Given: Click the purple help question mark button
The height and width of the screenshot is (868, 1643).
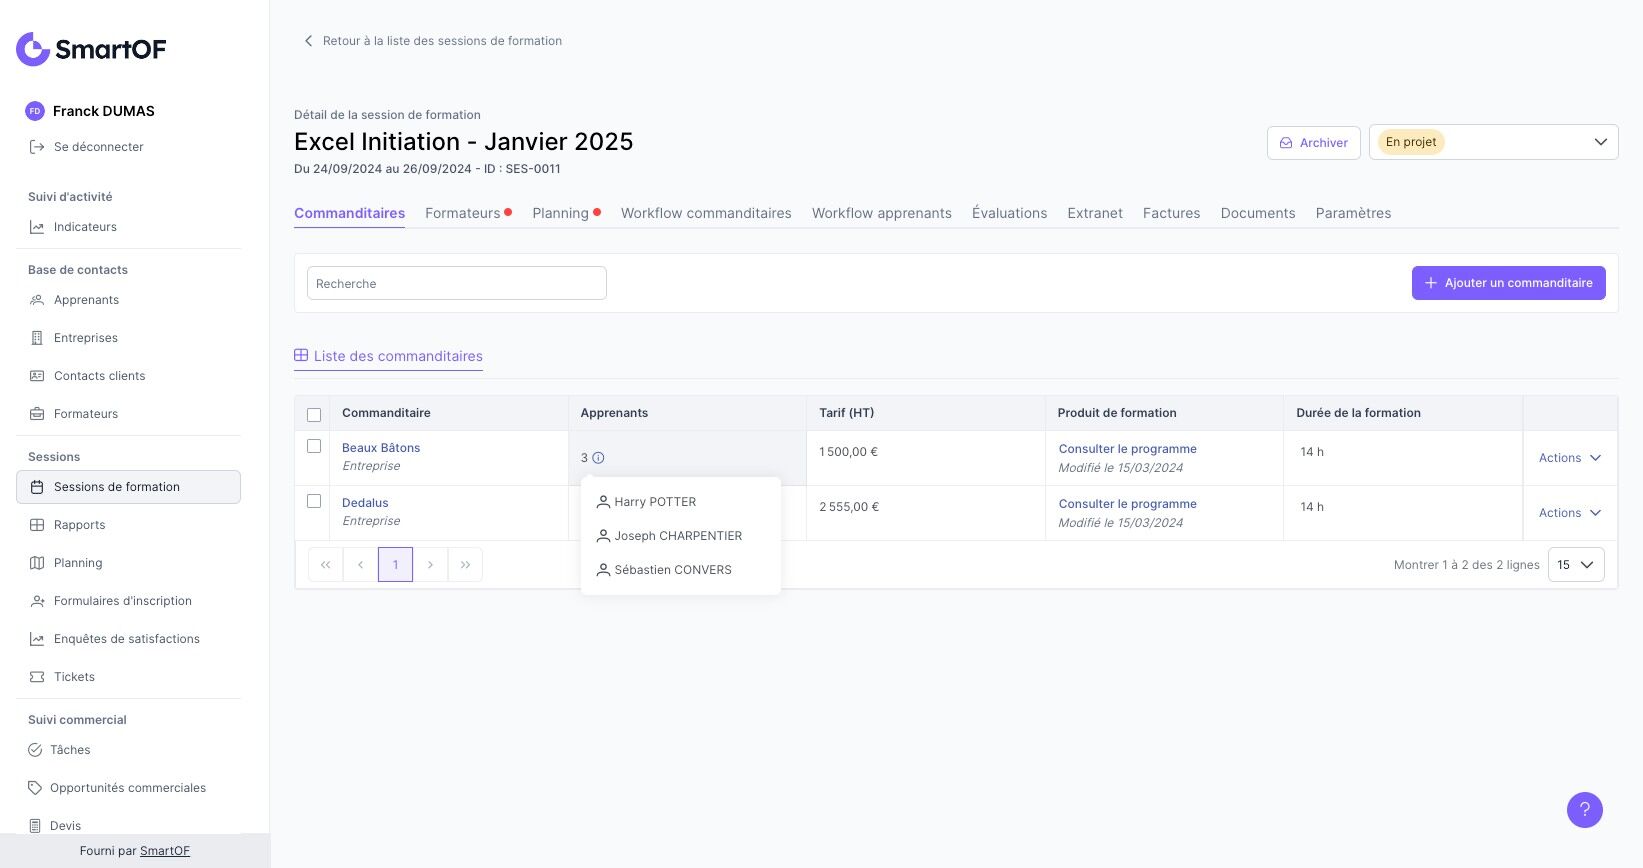Looking at the screenshot, I should tap(1584, 810).
